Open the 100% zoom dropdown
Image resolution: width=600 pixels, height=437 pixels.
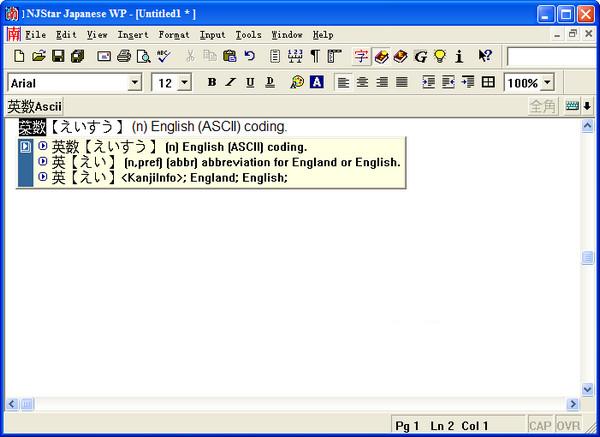click(547, 82)
